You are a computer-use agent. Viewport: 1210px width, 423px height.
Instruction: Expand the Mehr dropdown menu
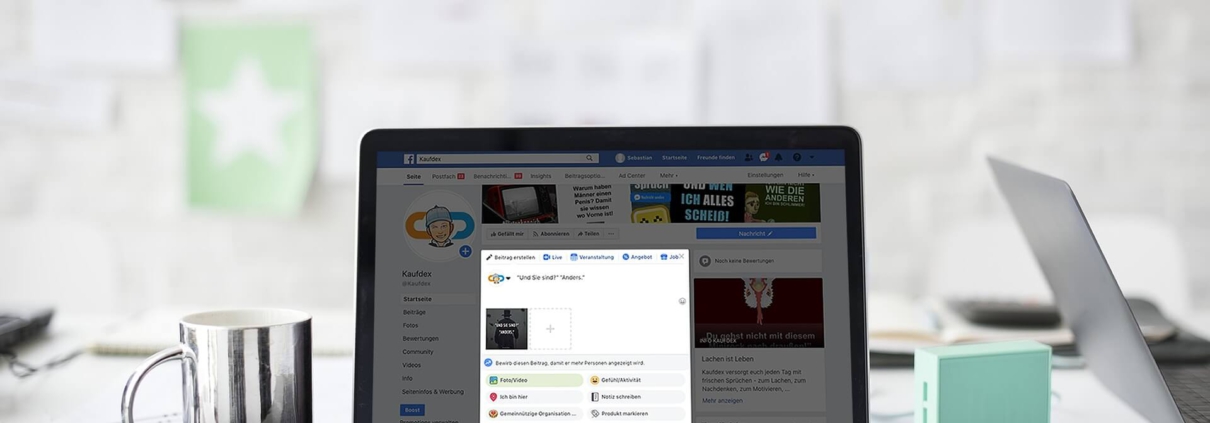pyautogui.click(x=668, y=175)
